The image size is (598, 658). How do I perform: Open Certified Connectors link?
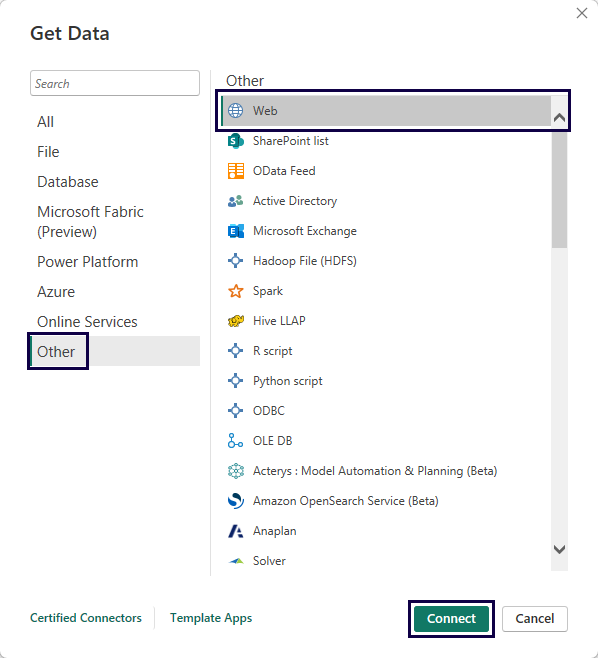86,618
